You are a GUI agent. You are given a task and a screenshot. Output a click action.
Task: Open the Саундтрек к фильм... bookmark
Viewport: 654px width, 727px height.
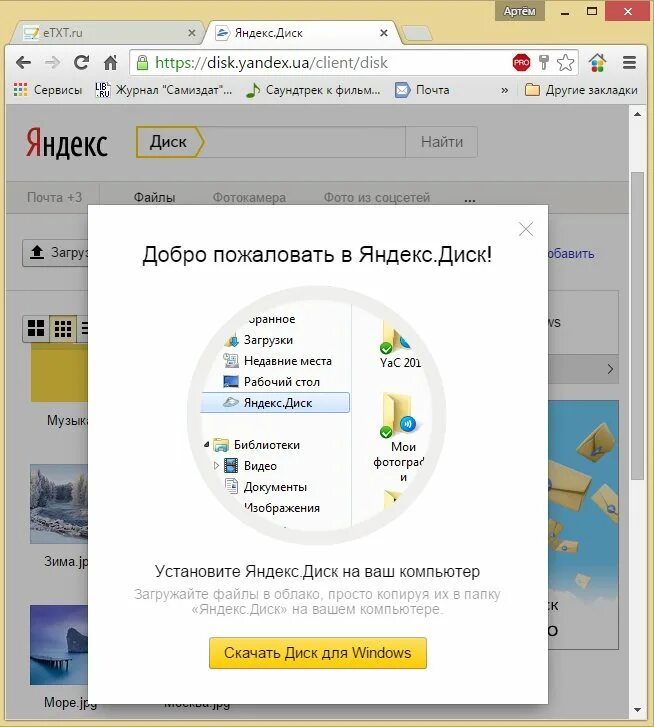coord(313,90)
